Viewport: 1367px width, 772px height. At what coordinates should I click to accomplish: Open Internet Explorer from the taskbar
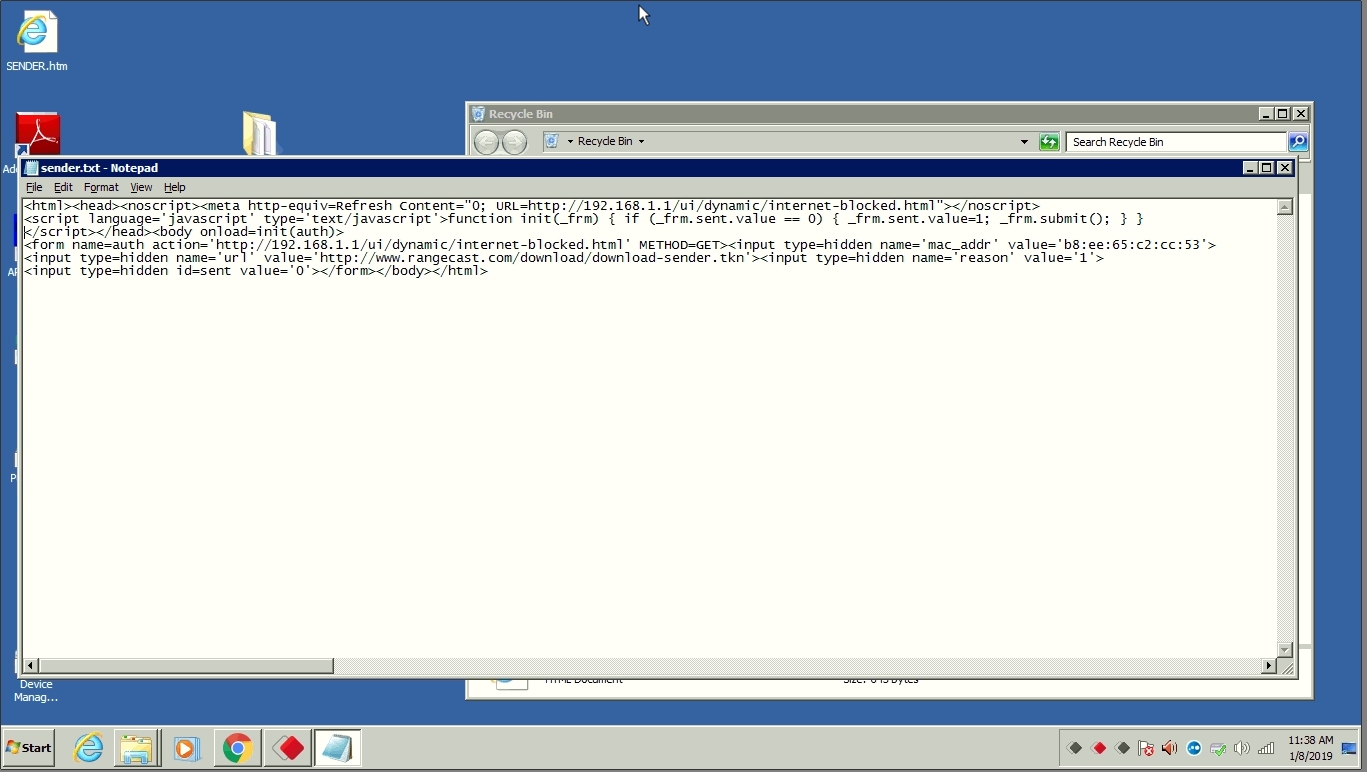click(88, 748)
